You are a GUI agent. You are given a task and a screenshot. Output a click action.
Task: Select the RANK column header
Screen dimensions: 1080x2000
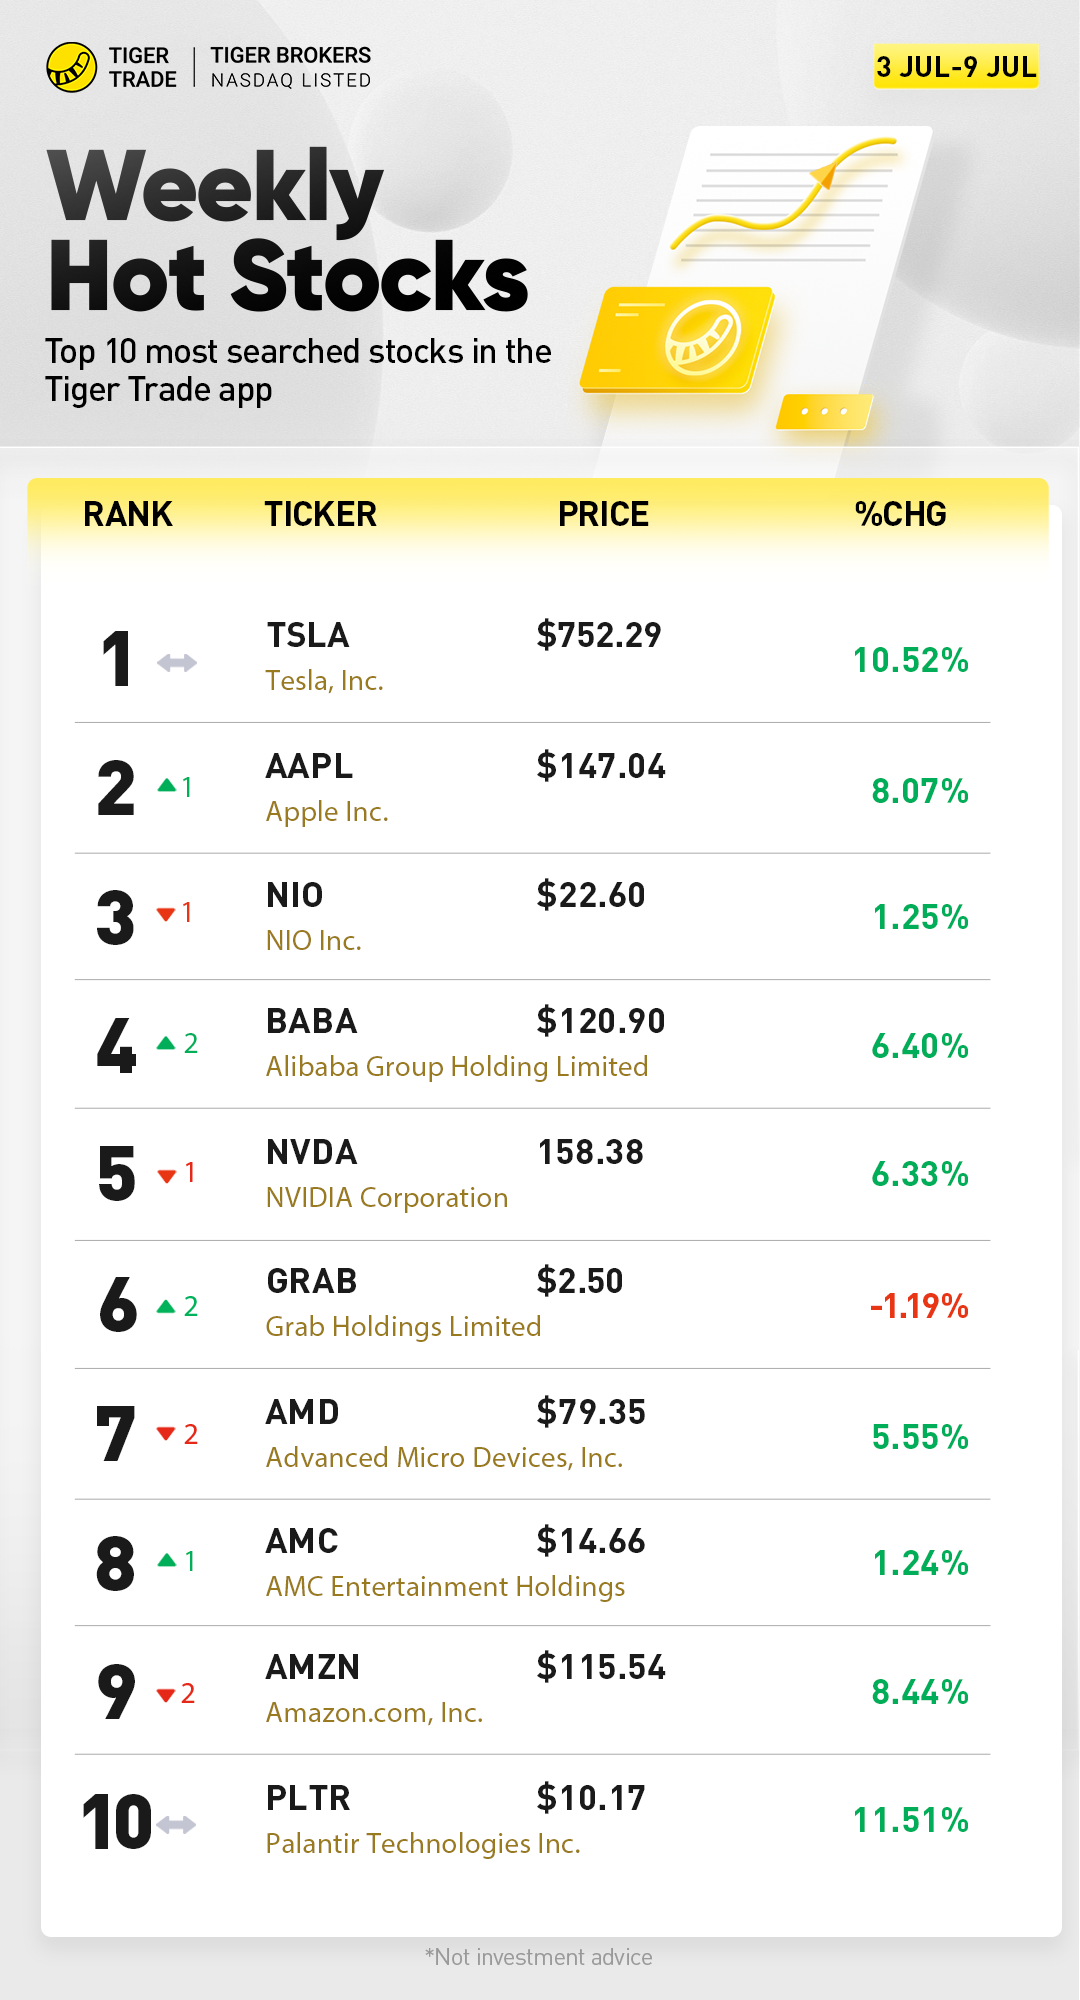pyautogui.click(x=128, y=514)
